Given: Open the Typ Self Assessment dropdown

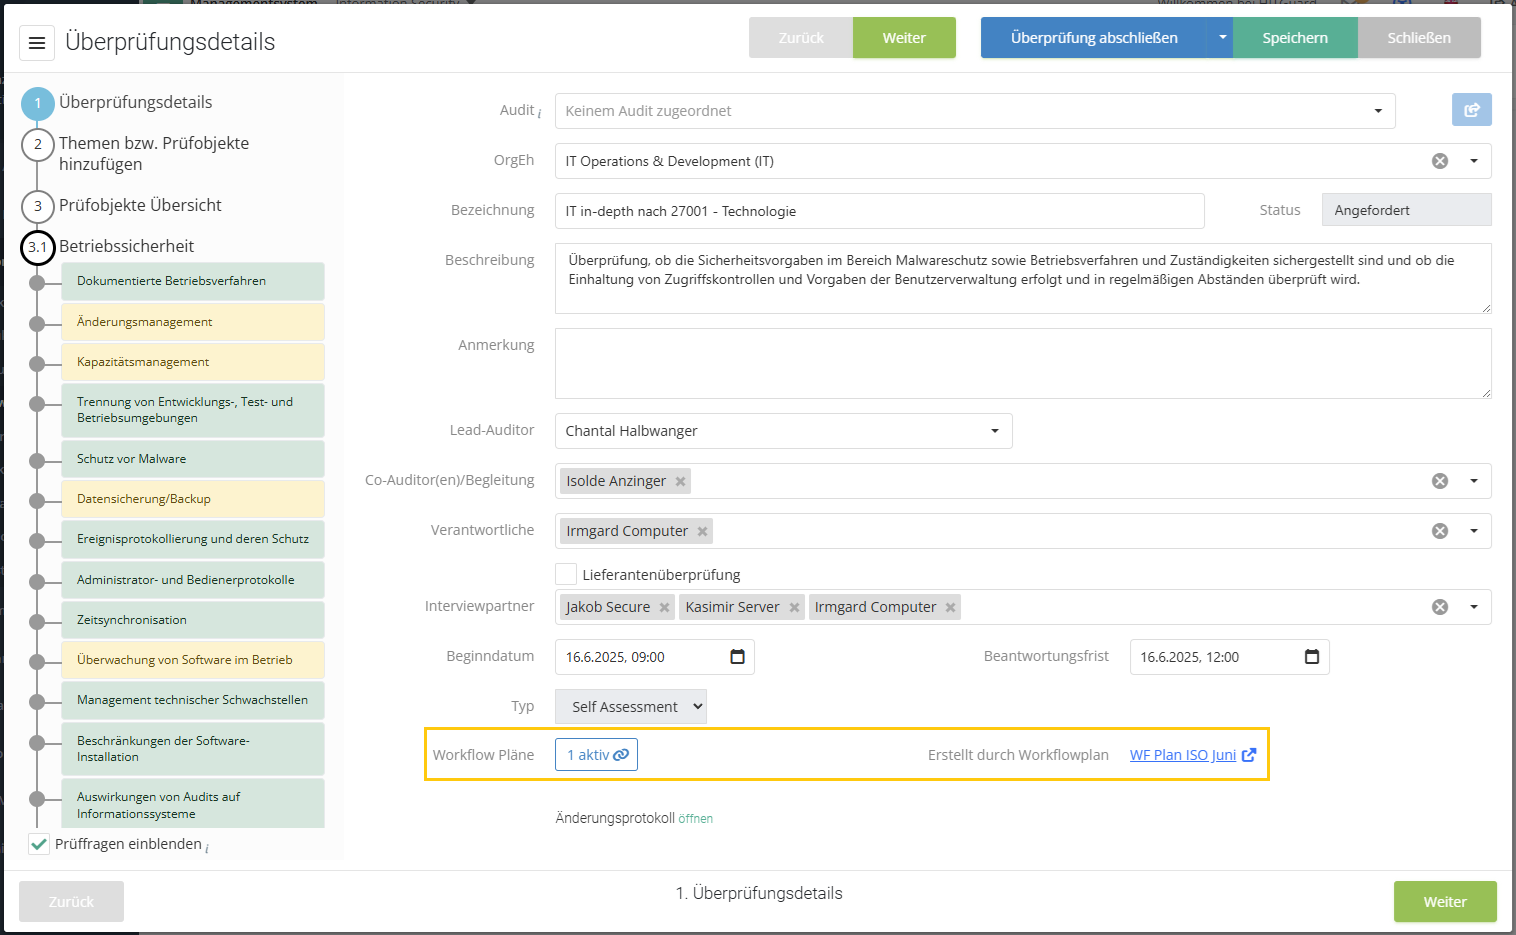Looking at the screenshot, I should [630, 707].
